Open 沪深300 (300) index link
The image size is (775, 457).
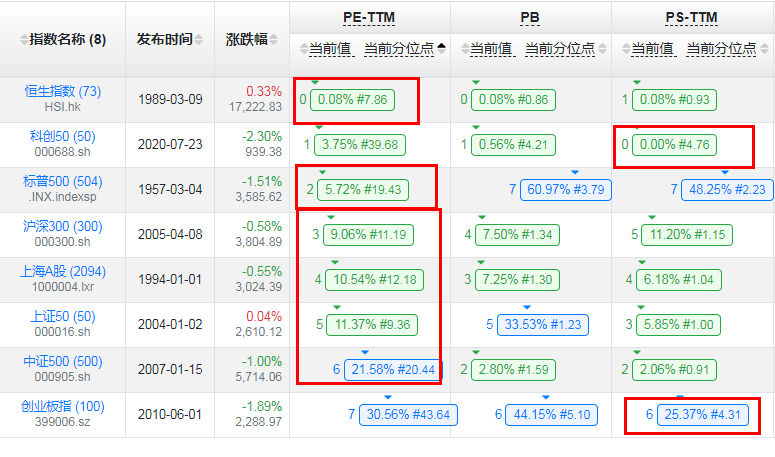tap(63, 226)
